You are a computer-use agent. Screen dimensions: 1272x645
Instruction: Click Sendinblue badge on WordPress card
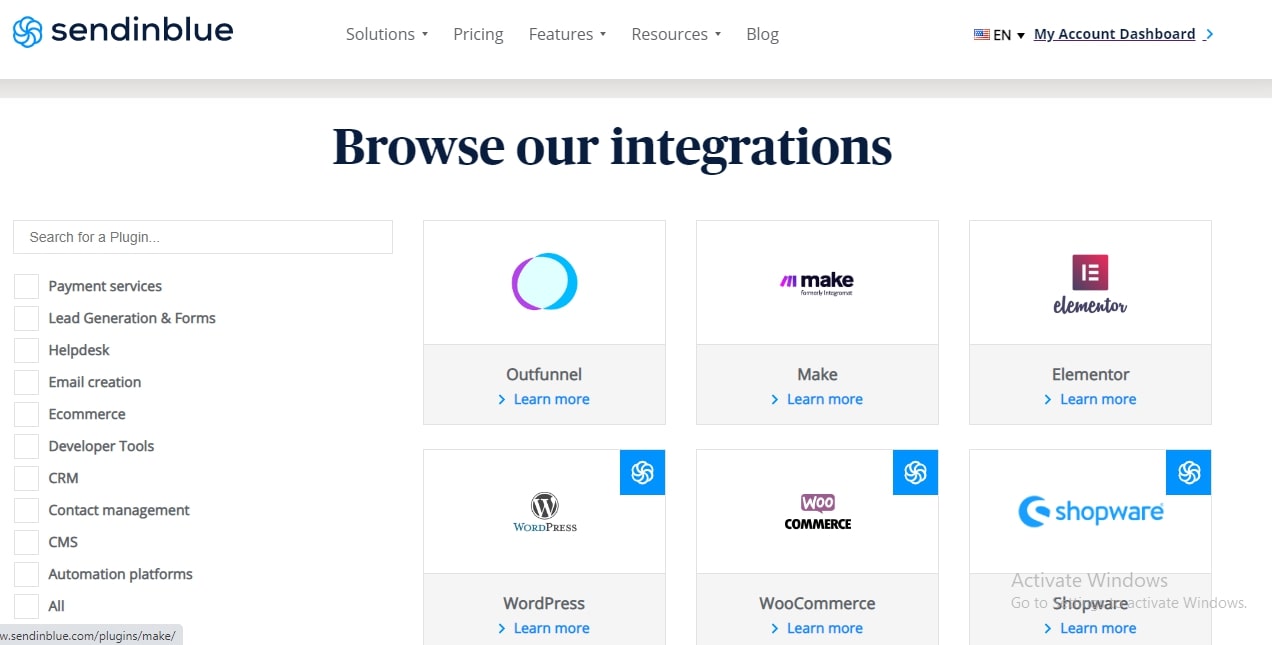642,472
